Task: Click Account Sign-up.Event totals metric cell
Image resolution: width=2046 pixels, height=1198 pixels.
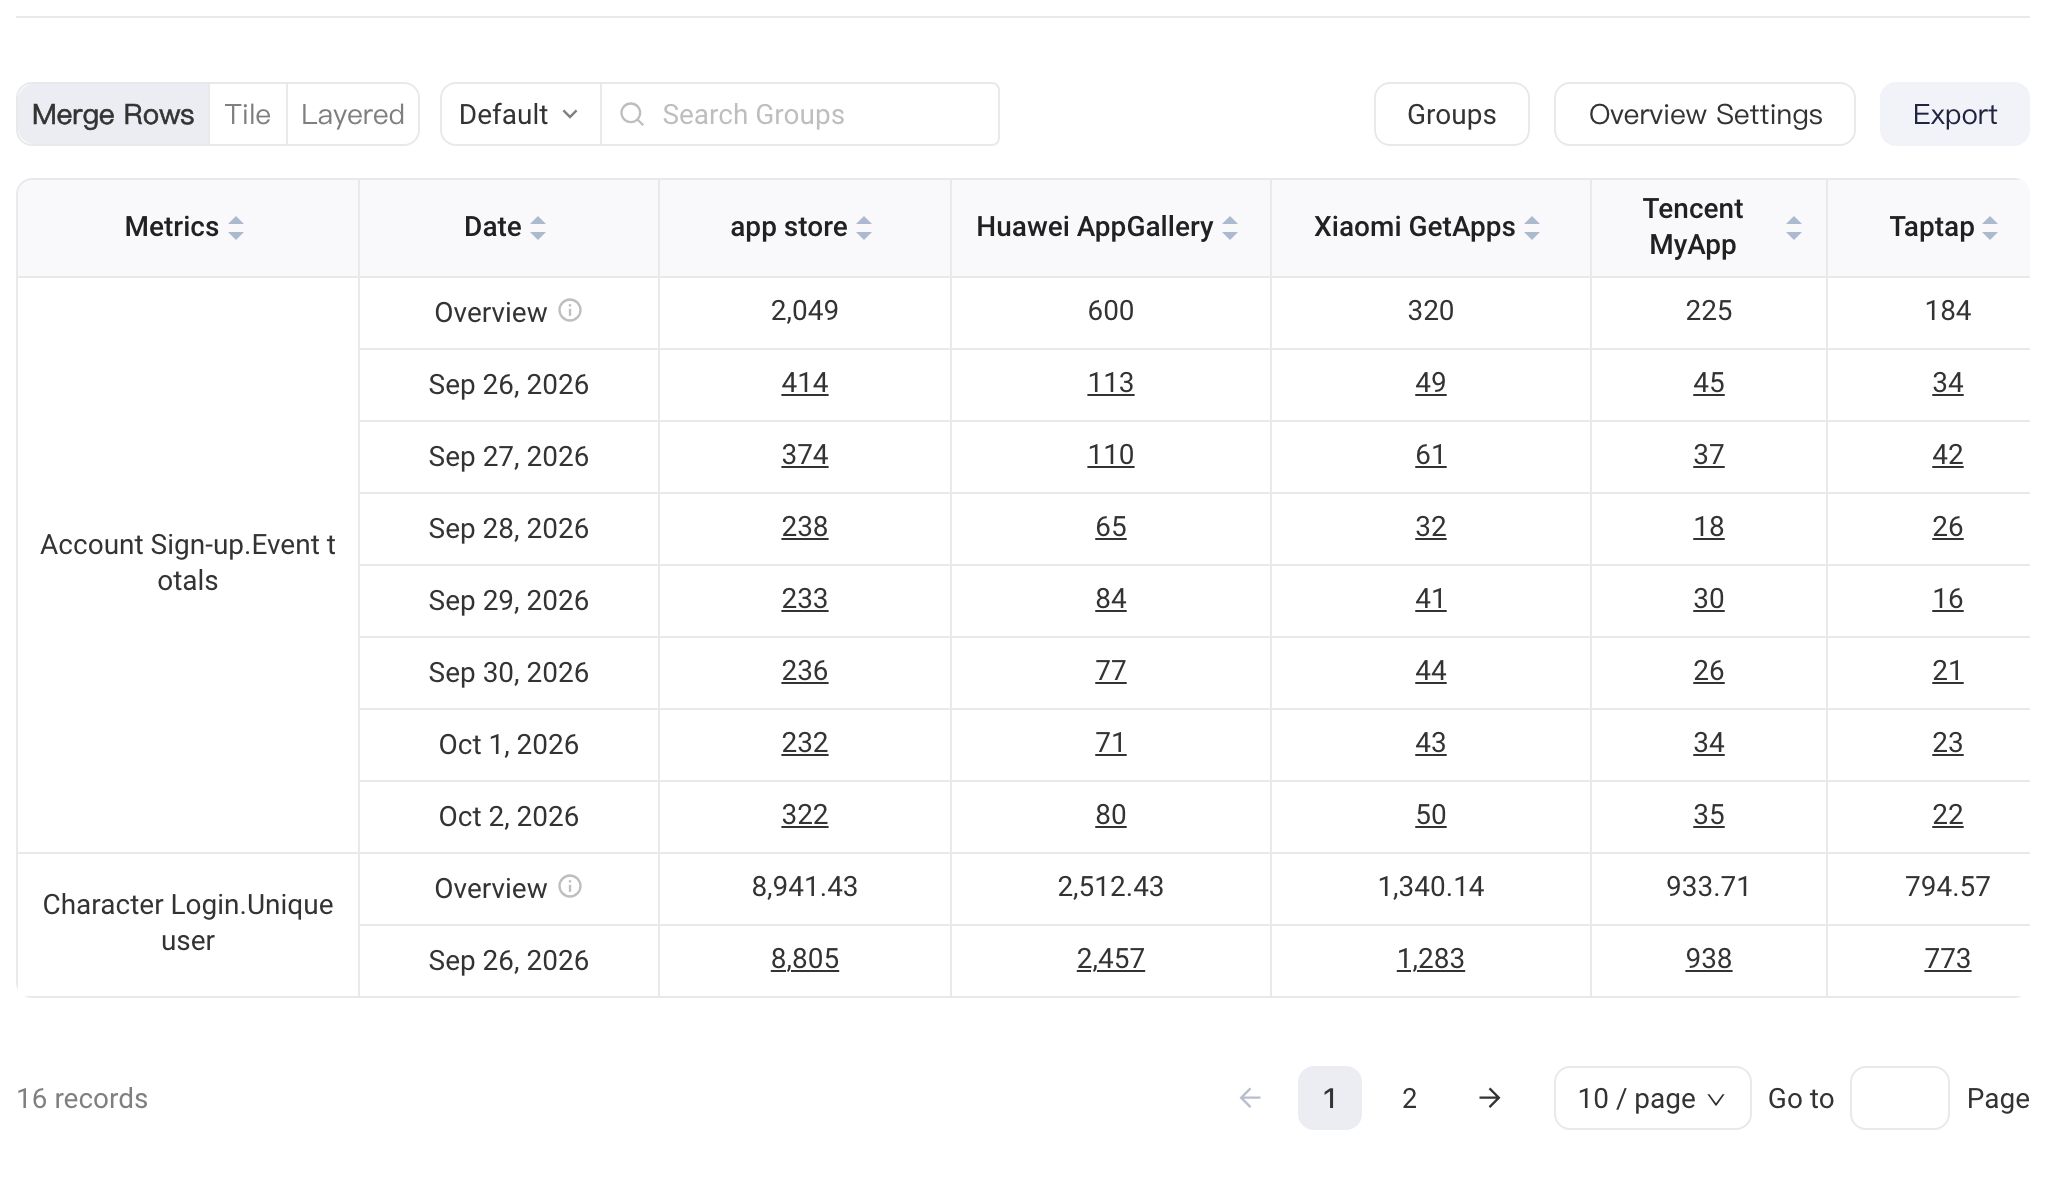Action: (x=188, y=563)
